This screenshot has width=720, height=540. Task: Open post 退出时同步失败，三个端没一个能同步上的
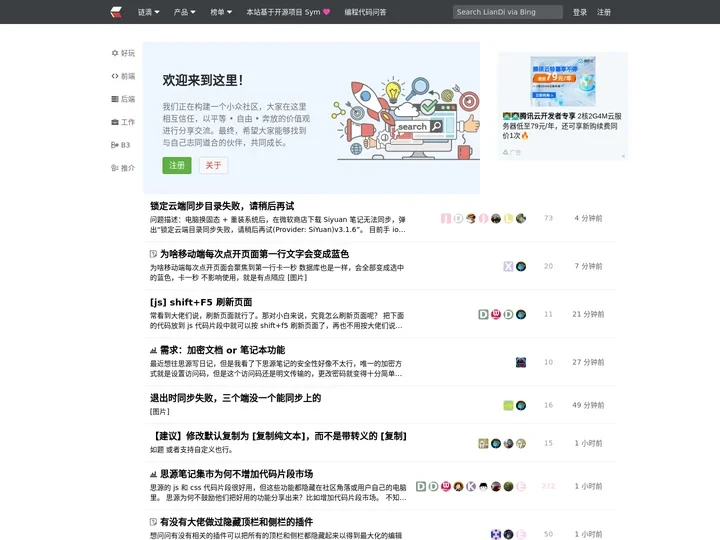pyautogui.click(x=236, y=398)
